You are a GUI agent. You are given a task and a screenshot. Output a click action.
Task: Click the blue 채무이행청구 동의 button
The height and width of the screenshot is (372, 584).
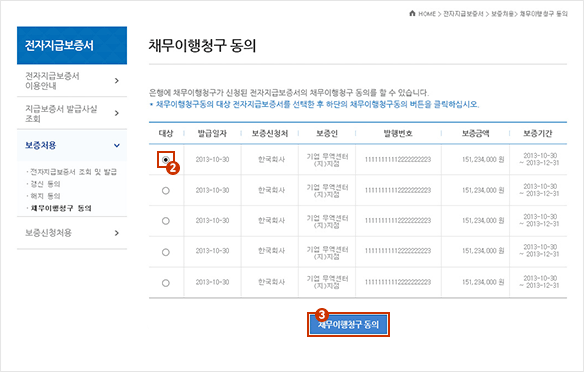(348, 325)
